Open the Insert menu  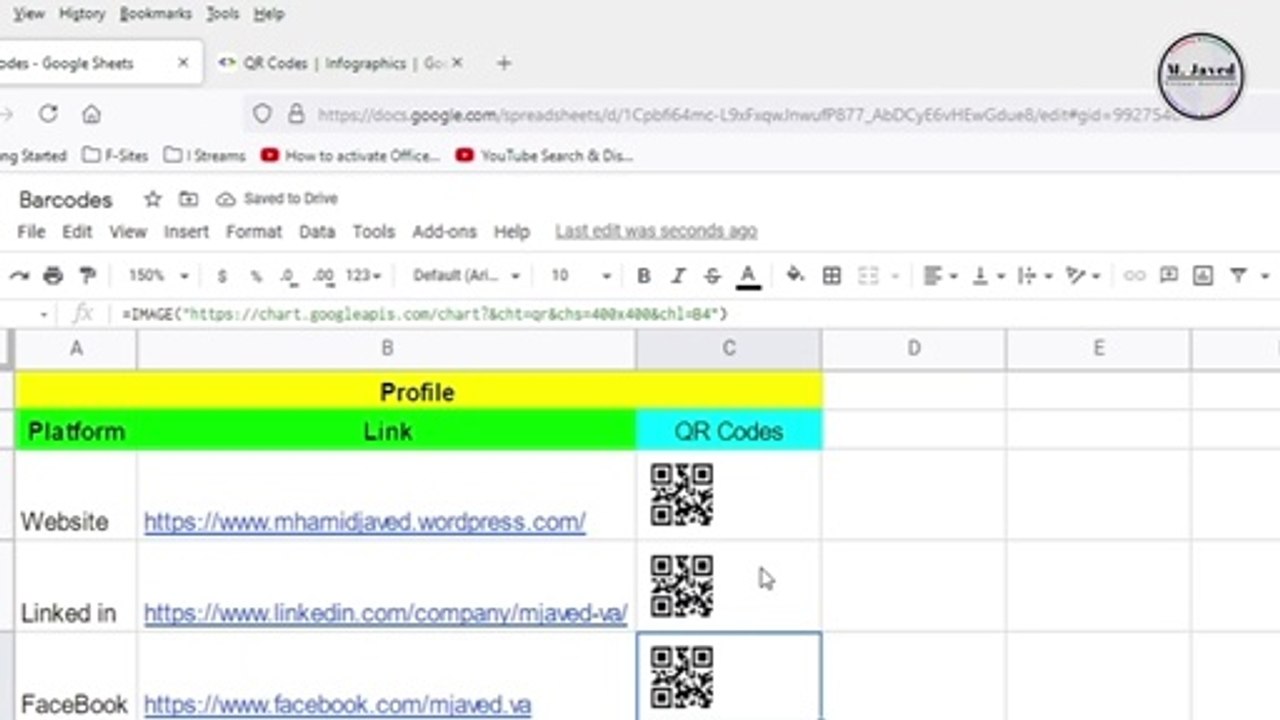(186, 231)
